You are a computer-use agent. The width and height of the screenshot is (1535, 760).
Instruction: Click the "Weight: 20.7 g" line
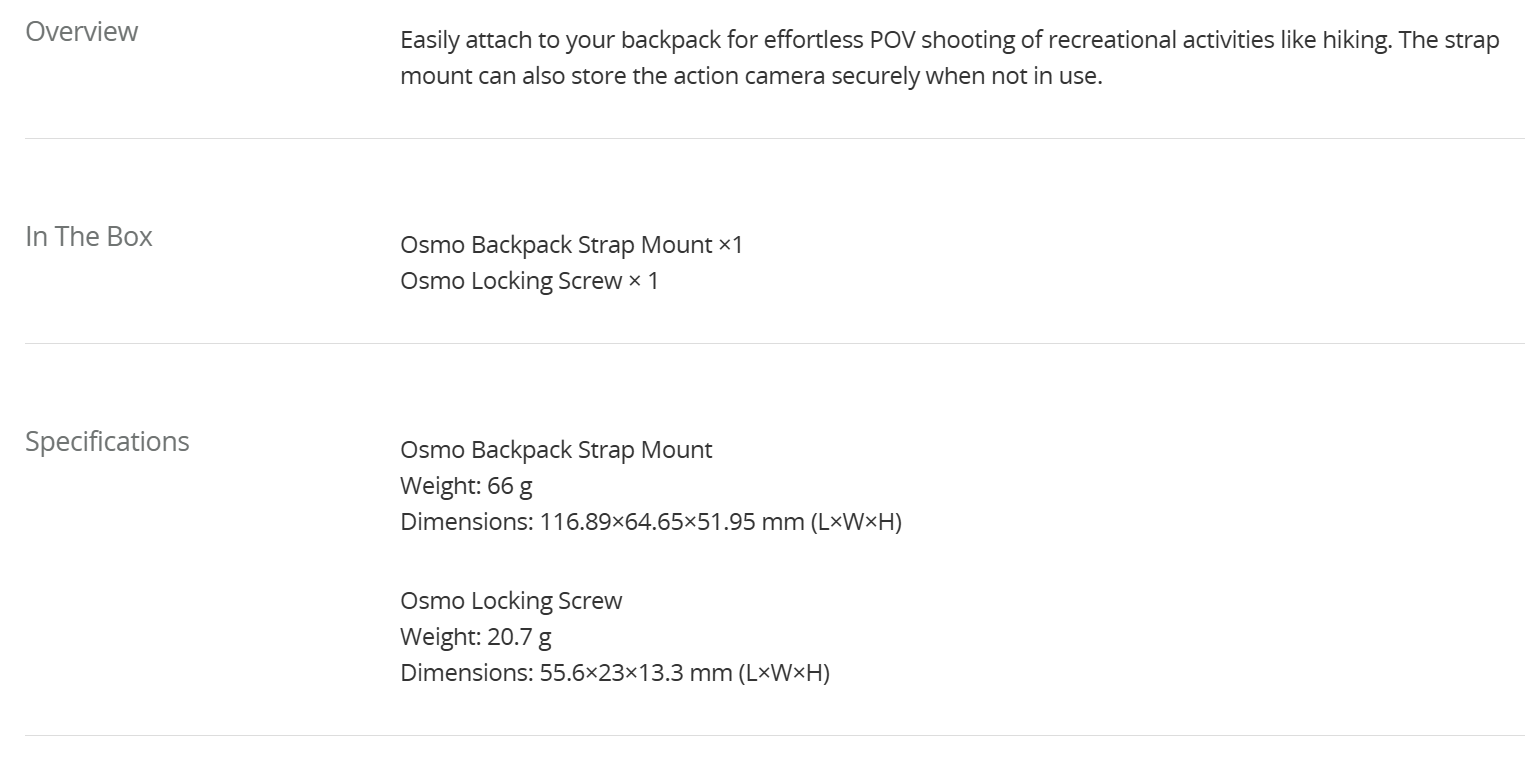pyautogui.click(x=476, y=637)
